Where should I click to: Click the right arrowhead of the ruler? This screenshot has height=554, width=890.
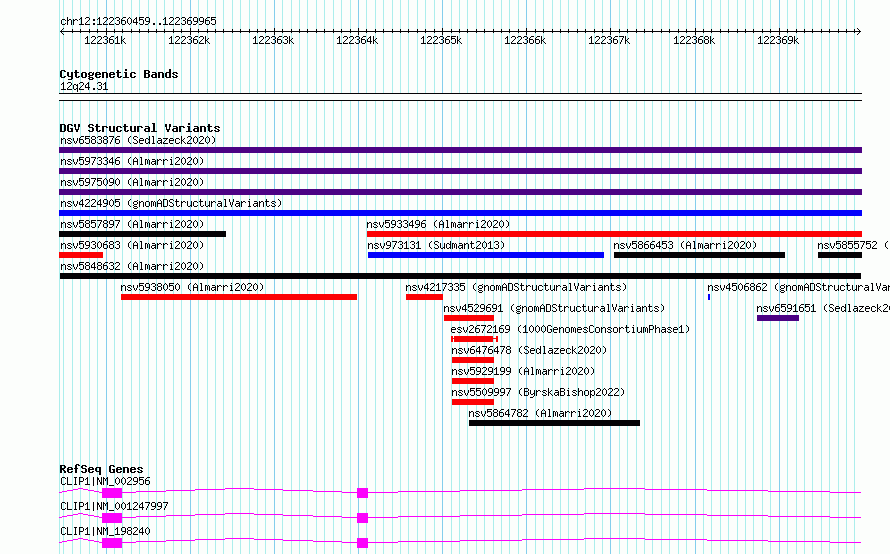coord(858,31)
